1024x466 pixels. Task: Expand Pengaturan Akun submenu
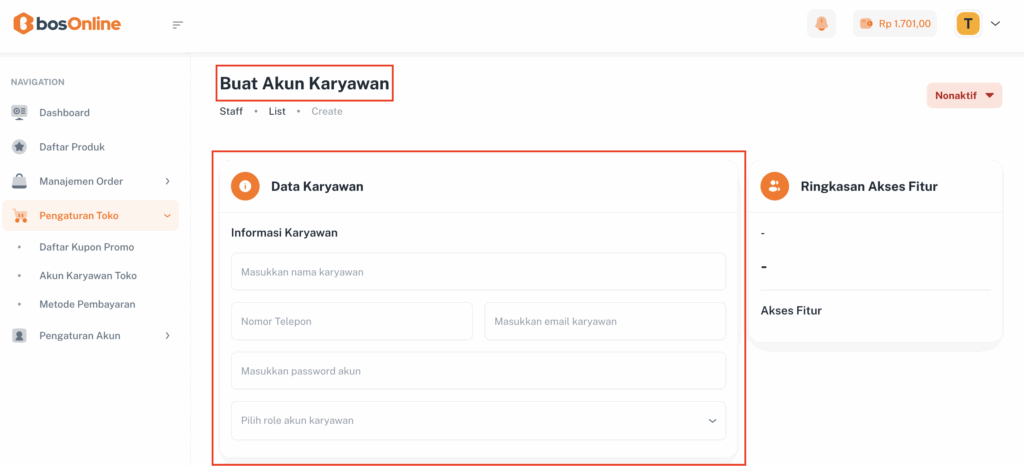(x=90, y=336)
